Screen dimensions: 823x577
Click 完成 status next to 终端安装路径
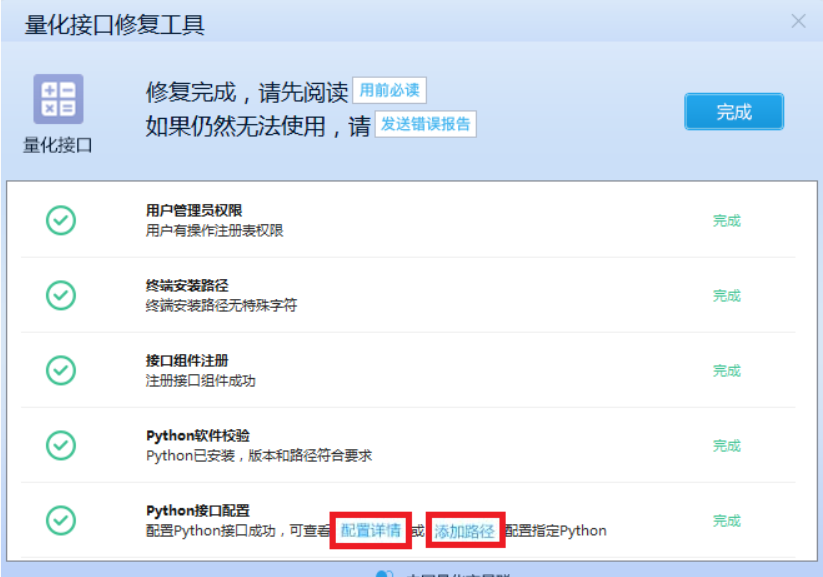click(726, 295)
